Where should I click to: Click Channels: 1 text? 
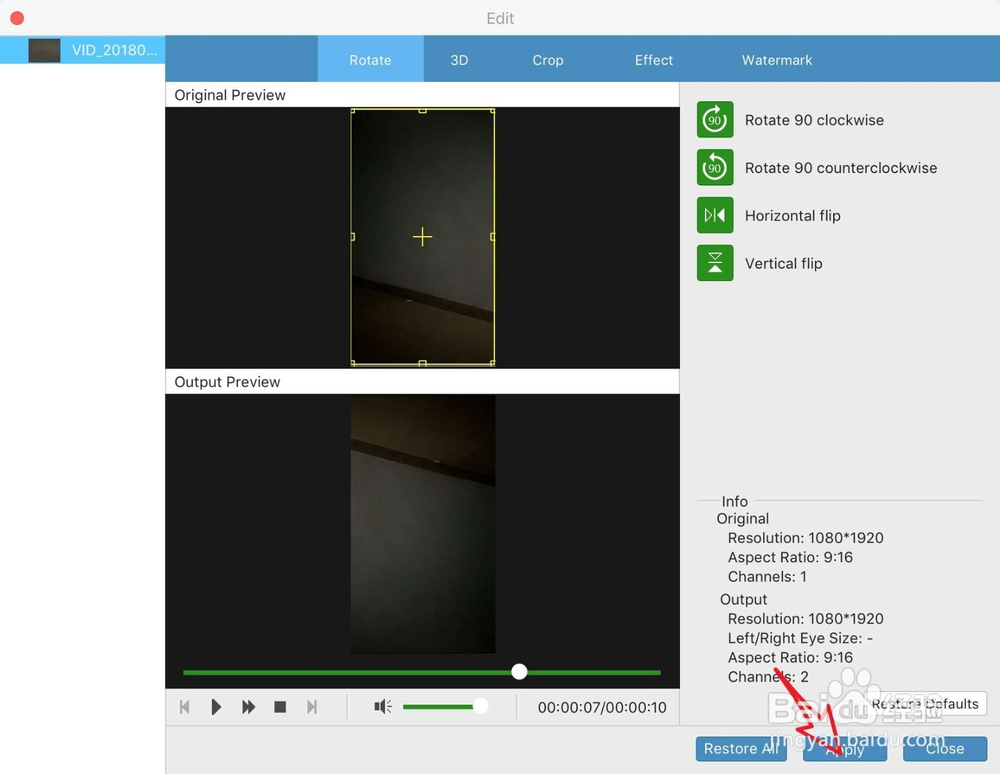(x=767, y=576)
